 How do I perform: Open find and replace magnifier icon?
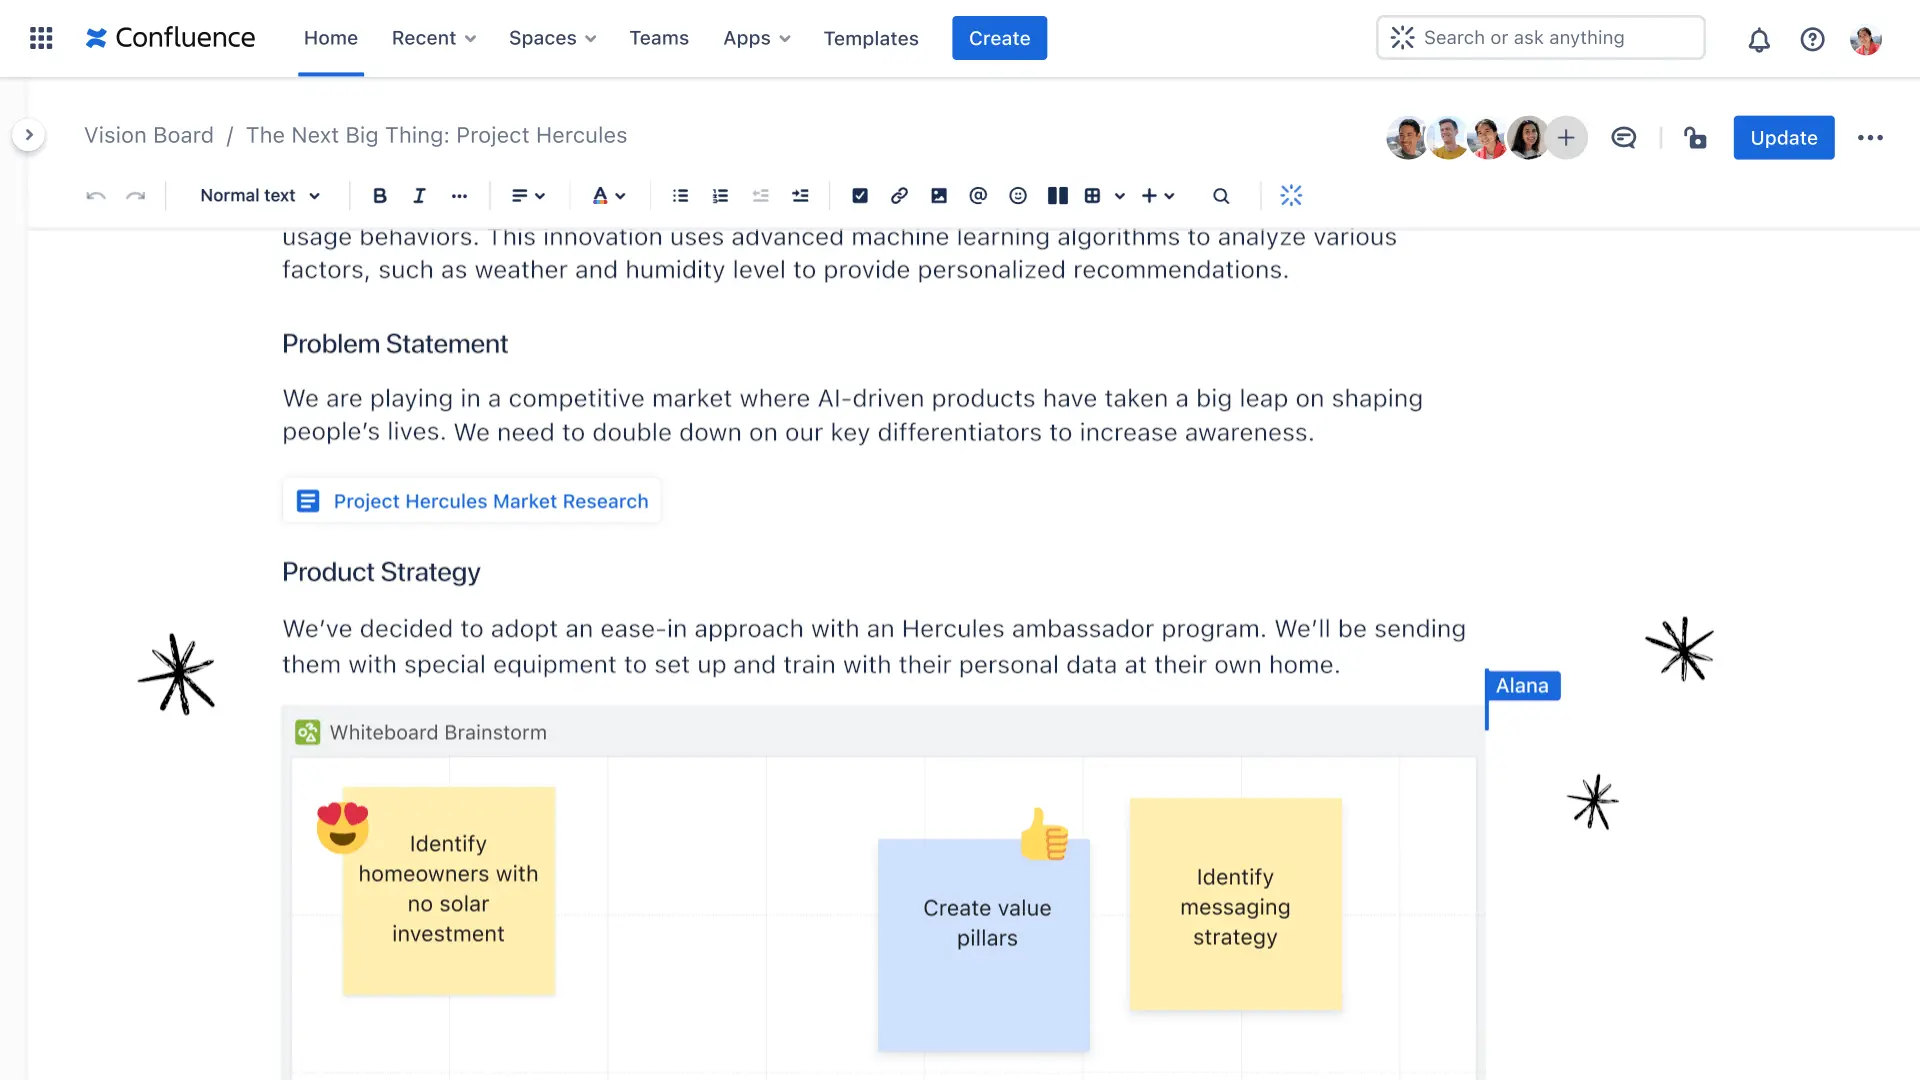tap(1221, 196)
